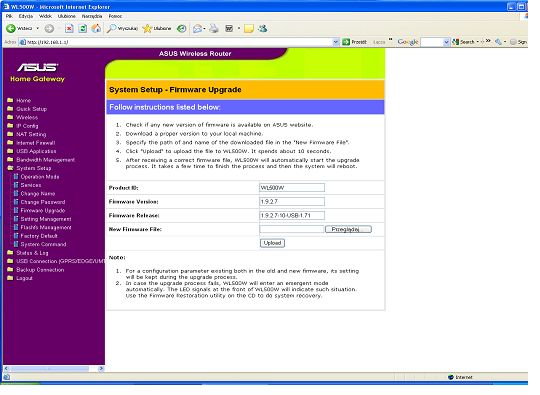This screenshot has height=395, width=540.
Task: Open the Edycja menu
Action: 26,16
